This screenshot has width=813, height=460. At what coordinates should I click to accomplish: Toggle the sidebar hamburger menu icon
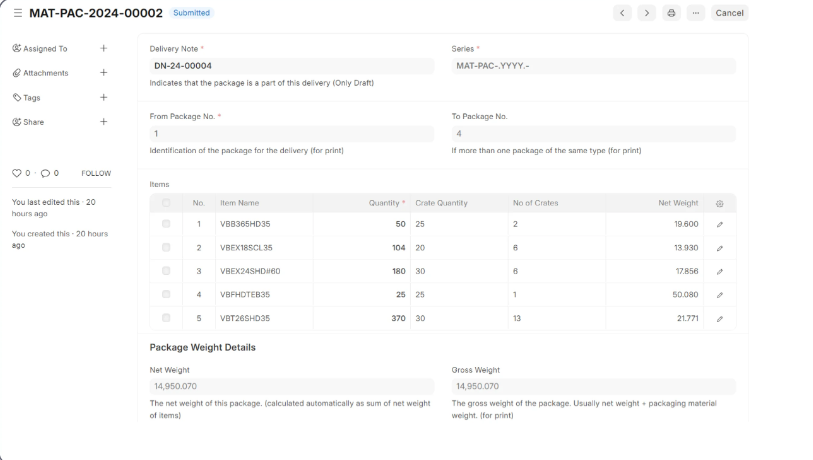(x=18, y=13)
